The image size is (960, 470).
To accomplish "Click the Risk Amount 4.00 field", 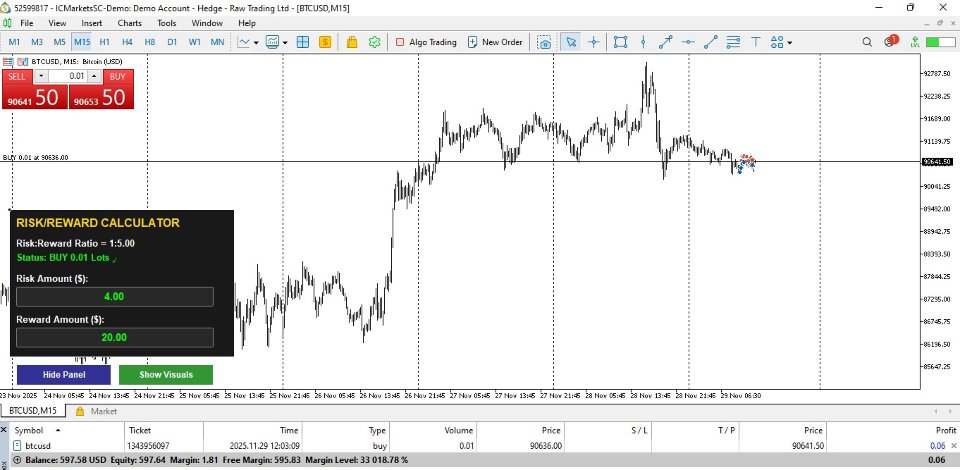I will [x=114, y=297].
